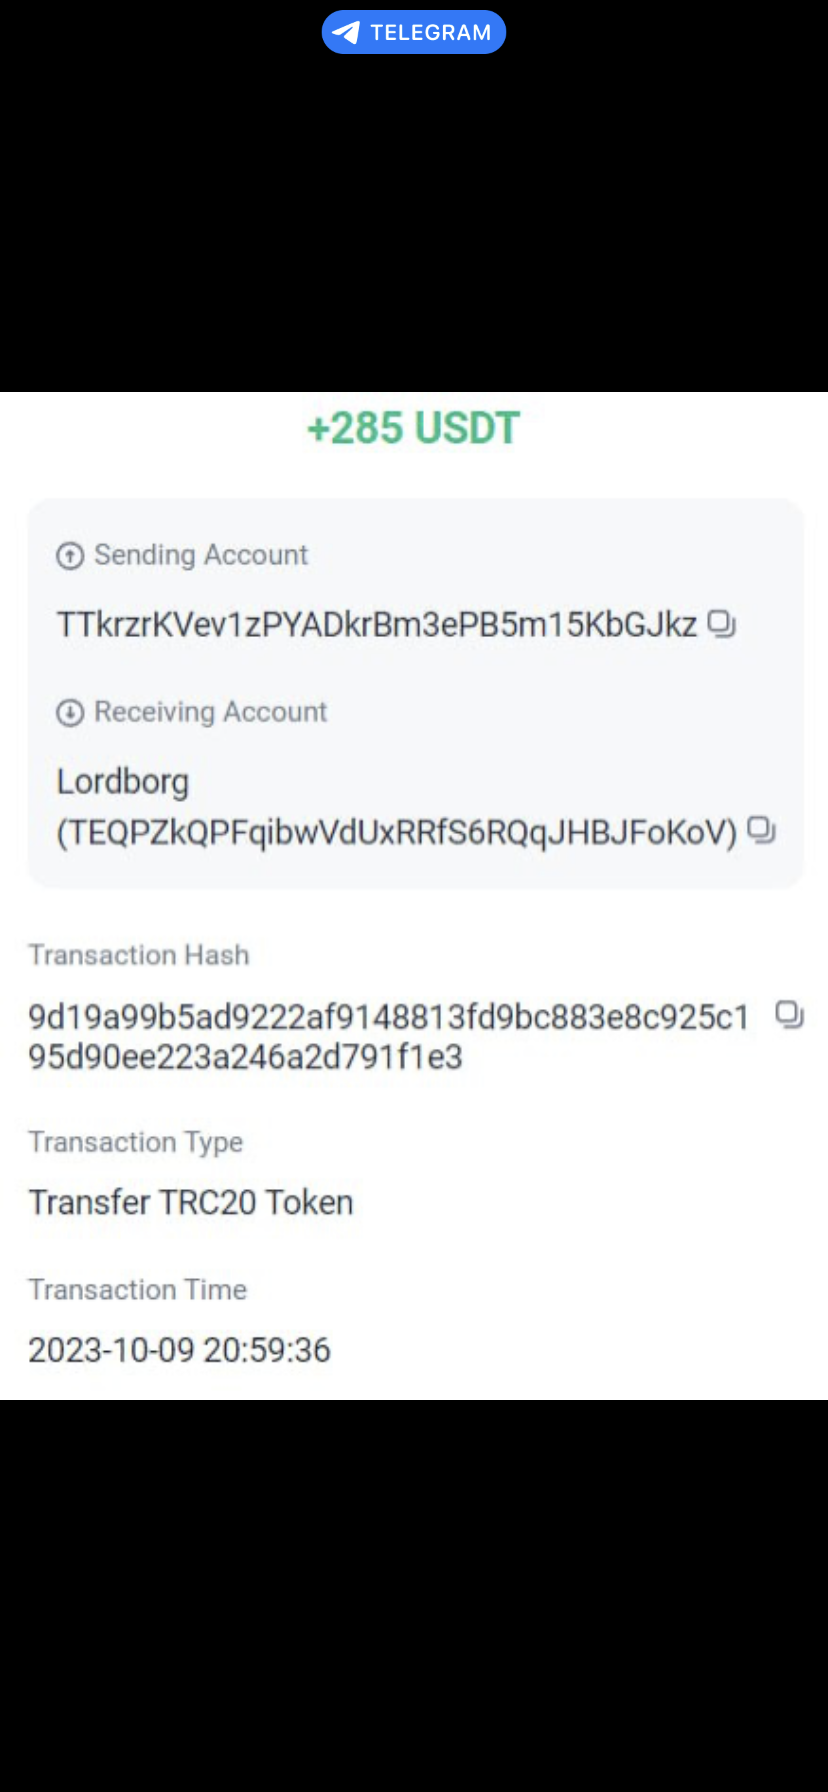828x1792 pixels.
Task: Select the Transaction Type label
Action: (135, 1142)
